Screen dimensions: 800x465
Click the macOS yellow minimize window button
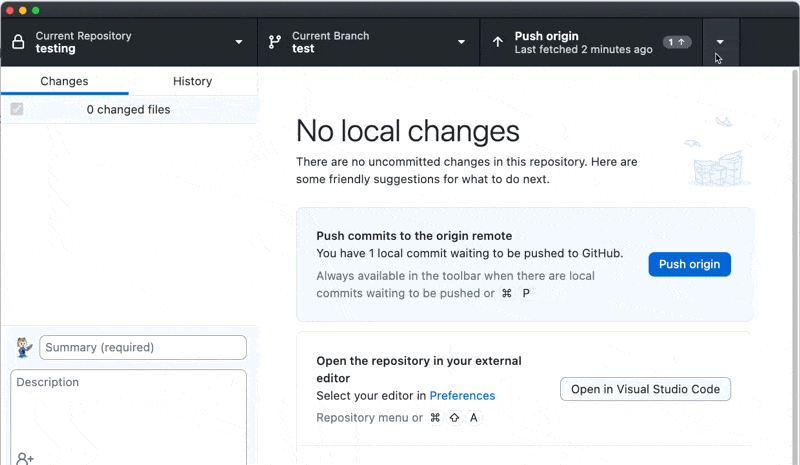[22, 10]
